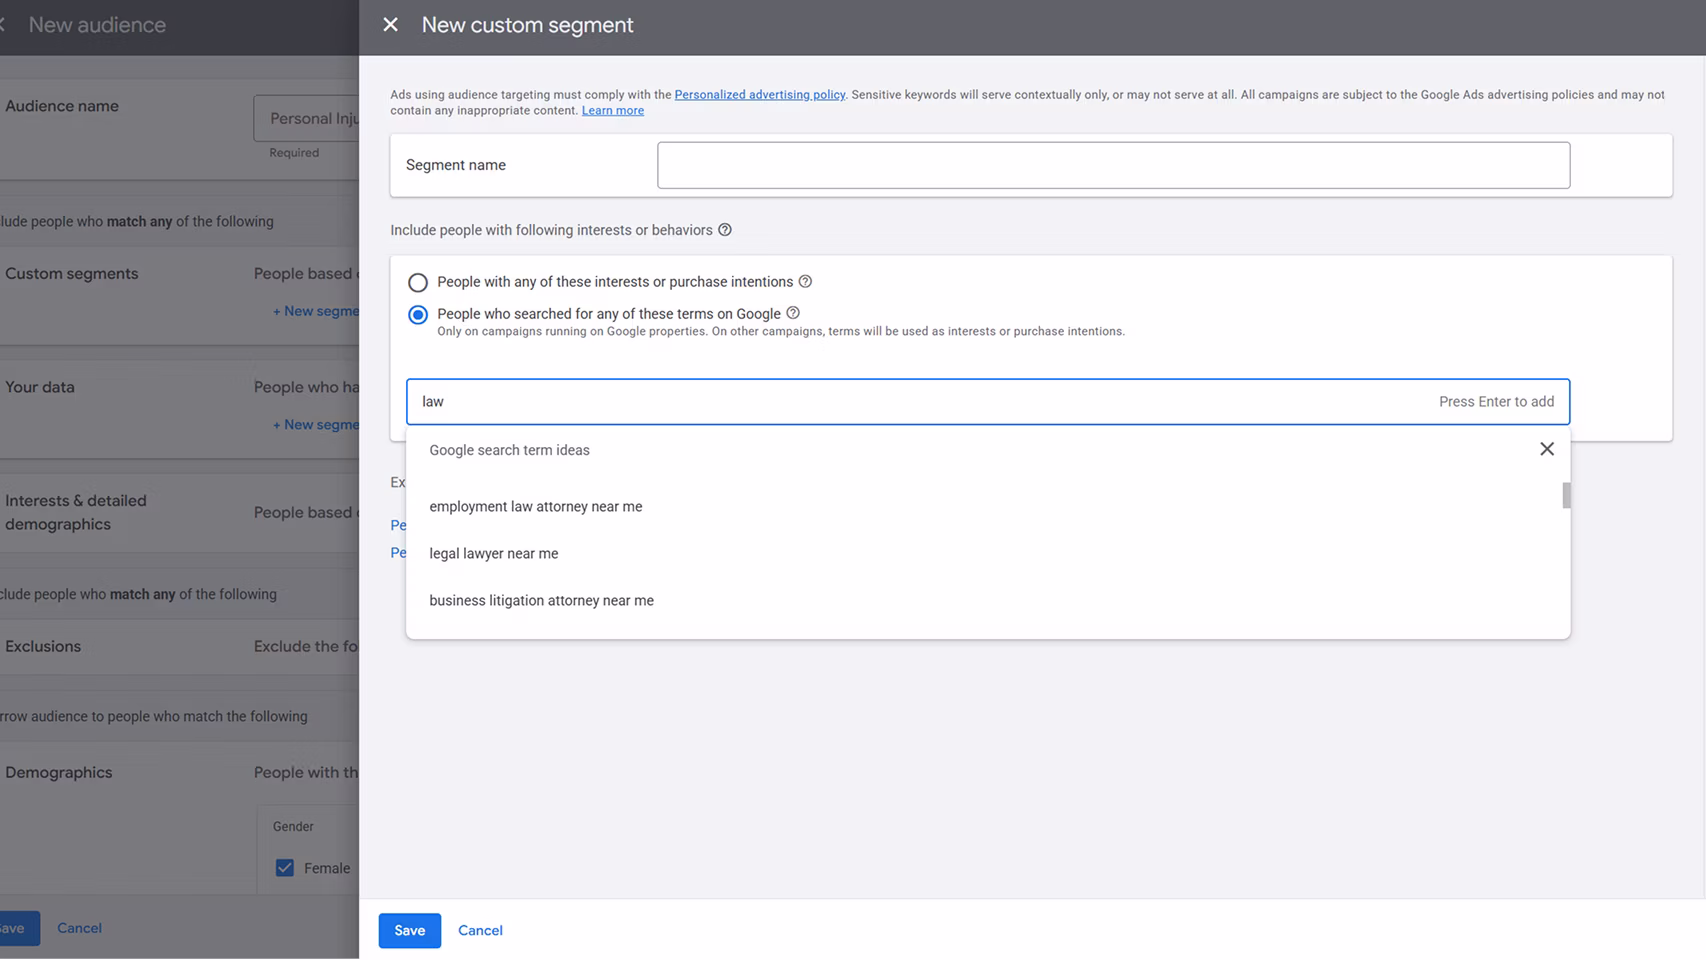Select people who searched terms on Google
1706x960 pixels.
click(x=418, y=315)
